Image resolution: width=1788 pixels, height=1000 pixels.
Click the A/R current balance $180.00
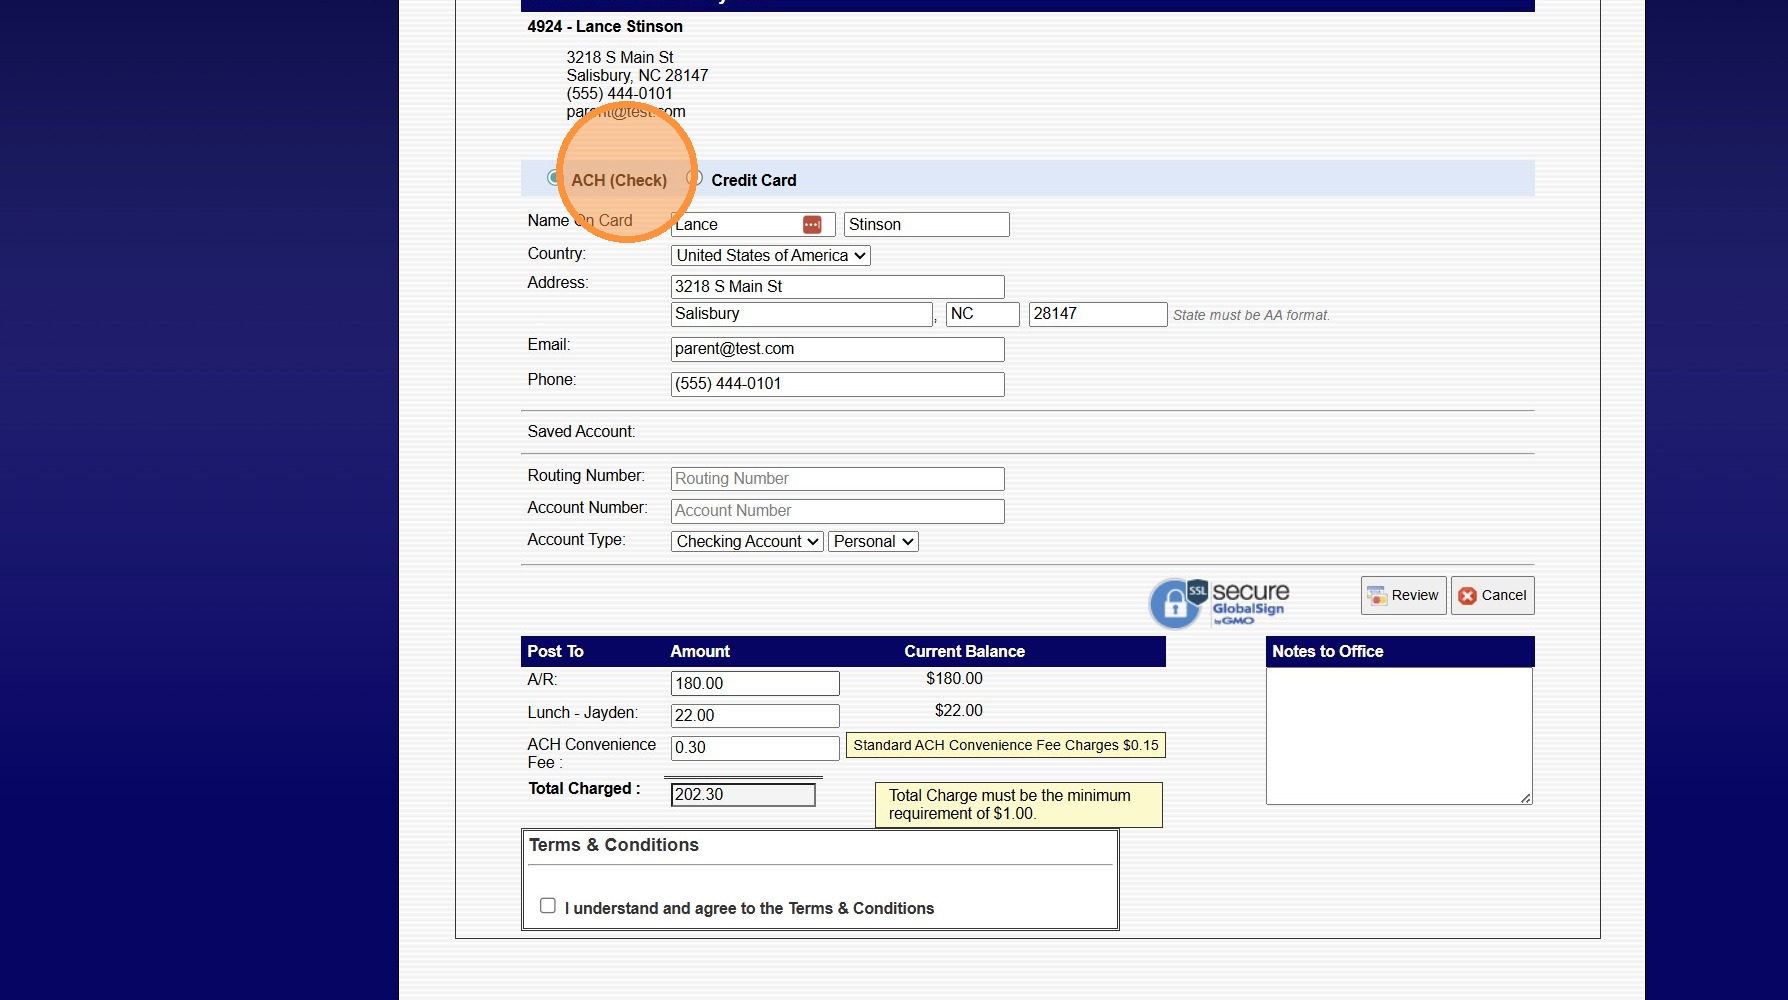pos(954,679)
